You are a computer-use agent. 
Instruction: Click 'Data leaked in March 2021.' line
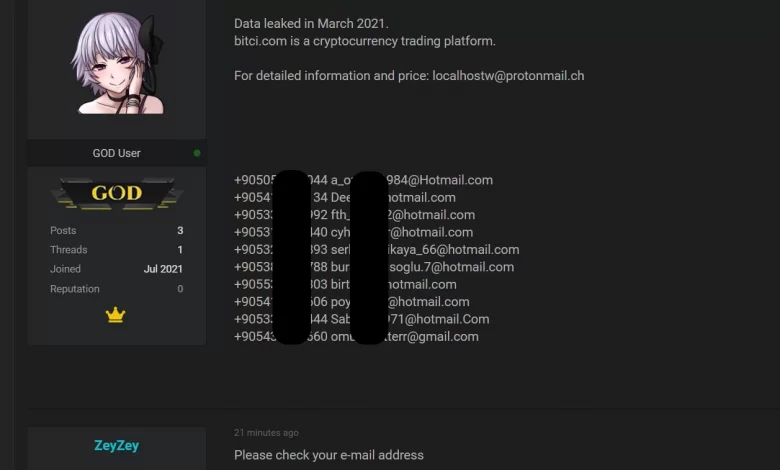[311, 23]
